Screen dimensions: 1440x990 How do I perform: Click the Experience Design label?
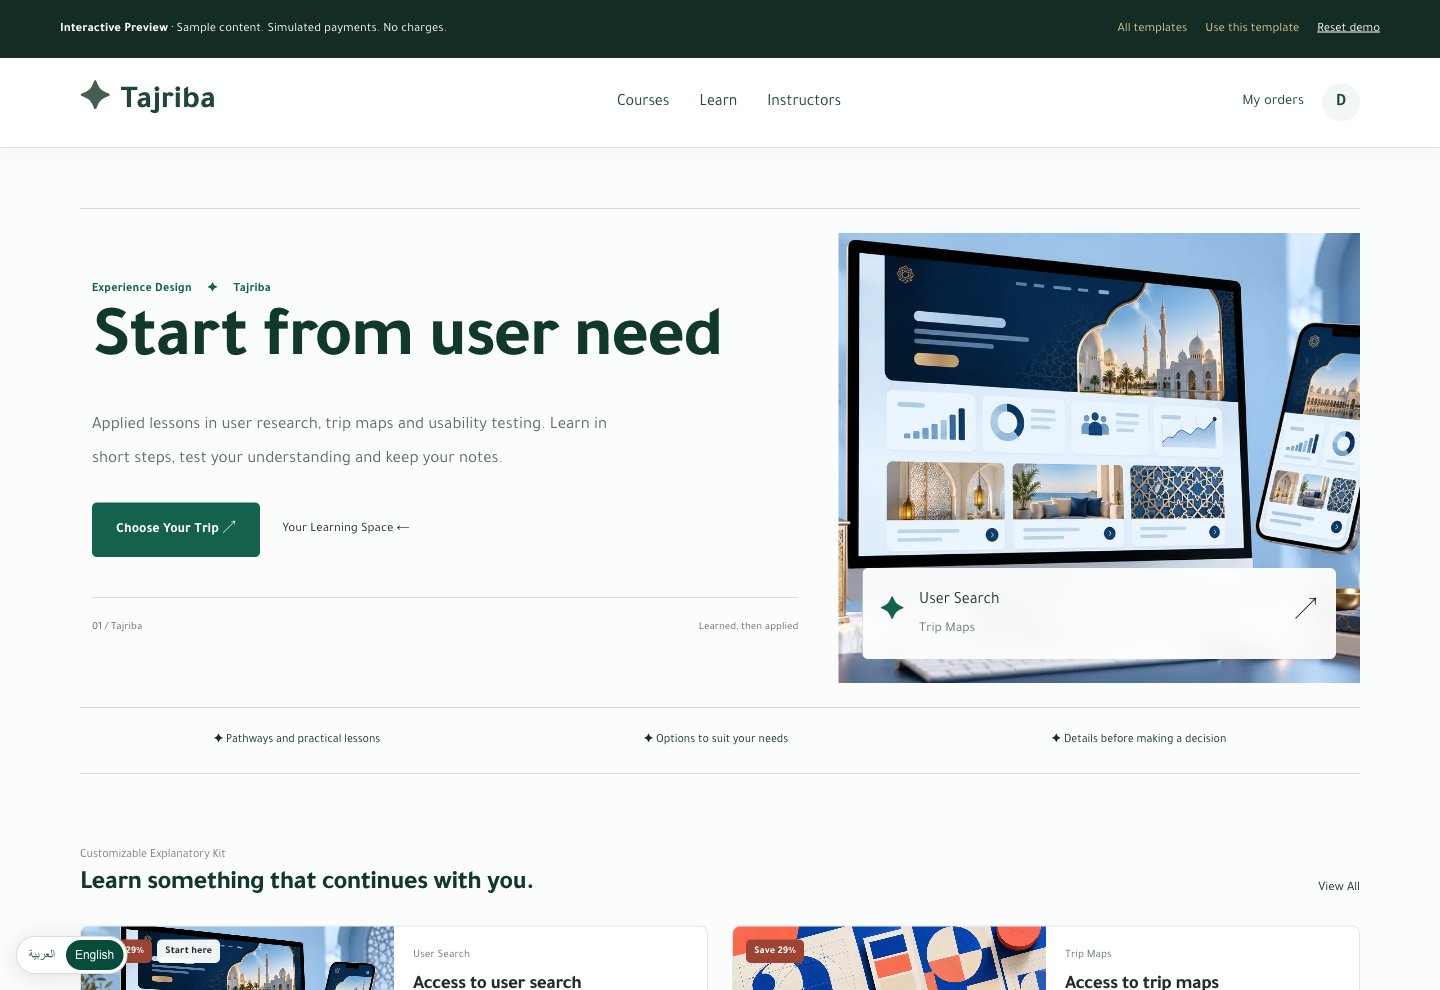point(142,287)
